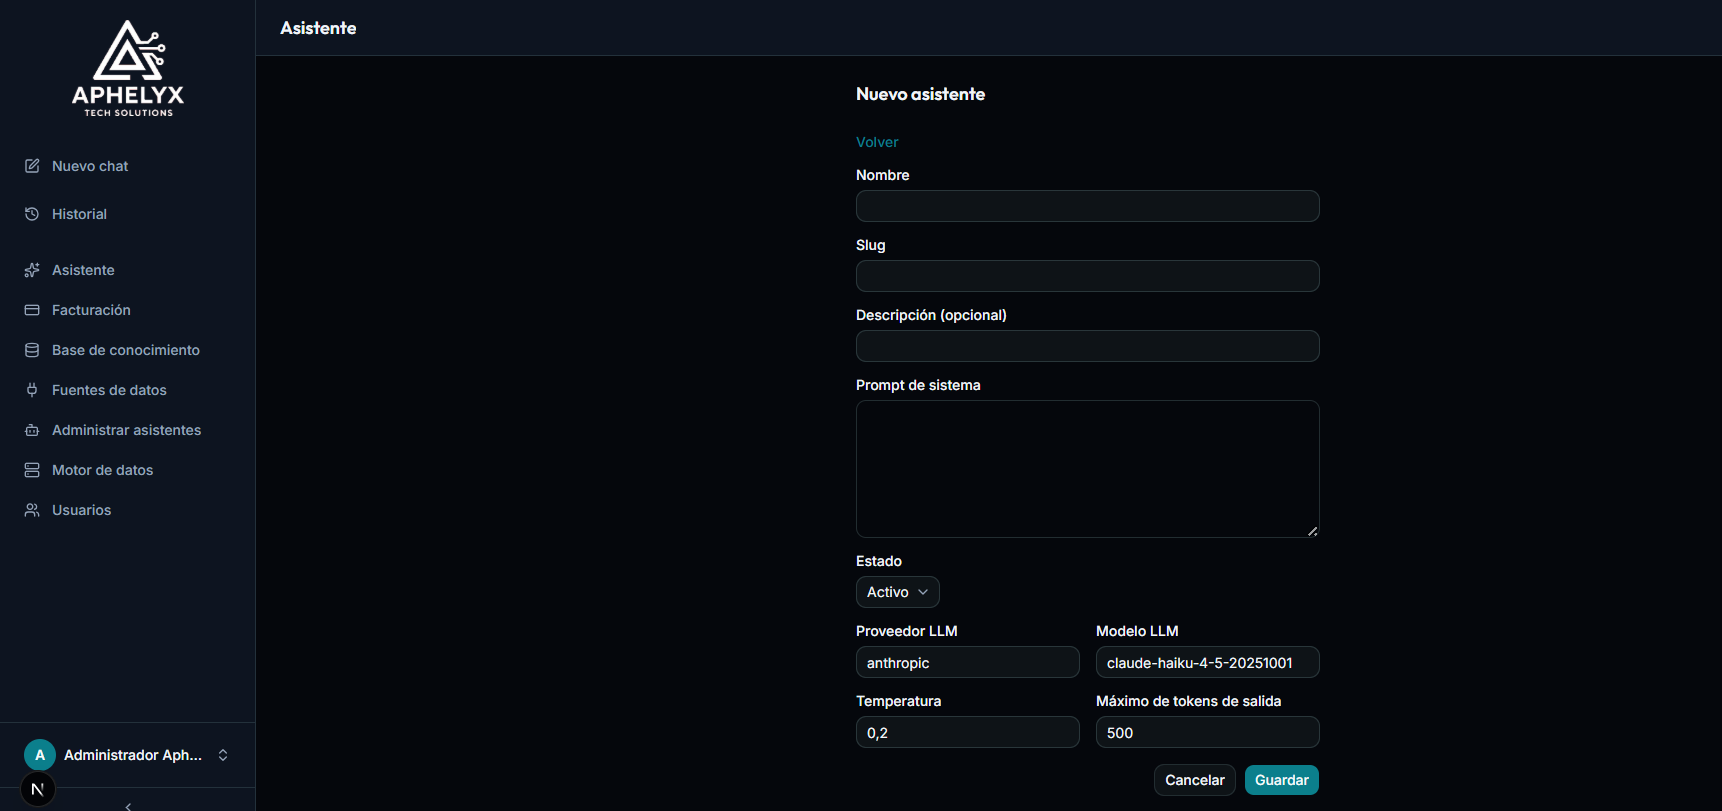The width and height of the screenshot is (1722, 811).
Task: Click the round N badge at bottom left
Action: click(38, 789)
